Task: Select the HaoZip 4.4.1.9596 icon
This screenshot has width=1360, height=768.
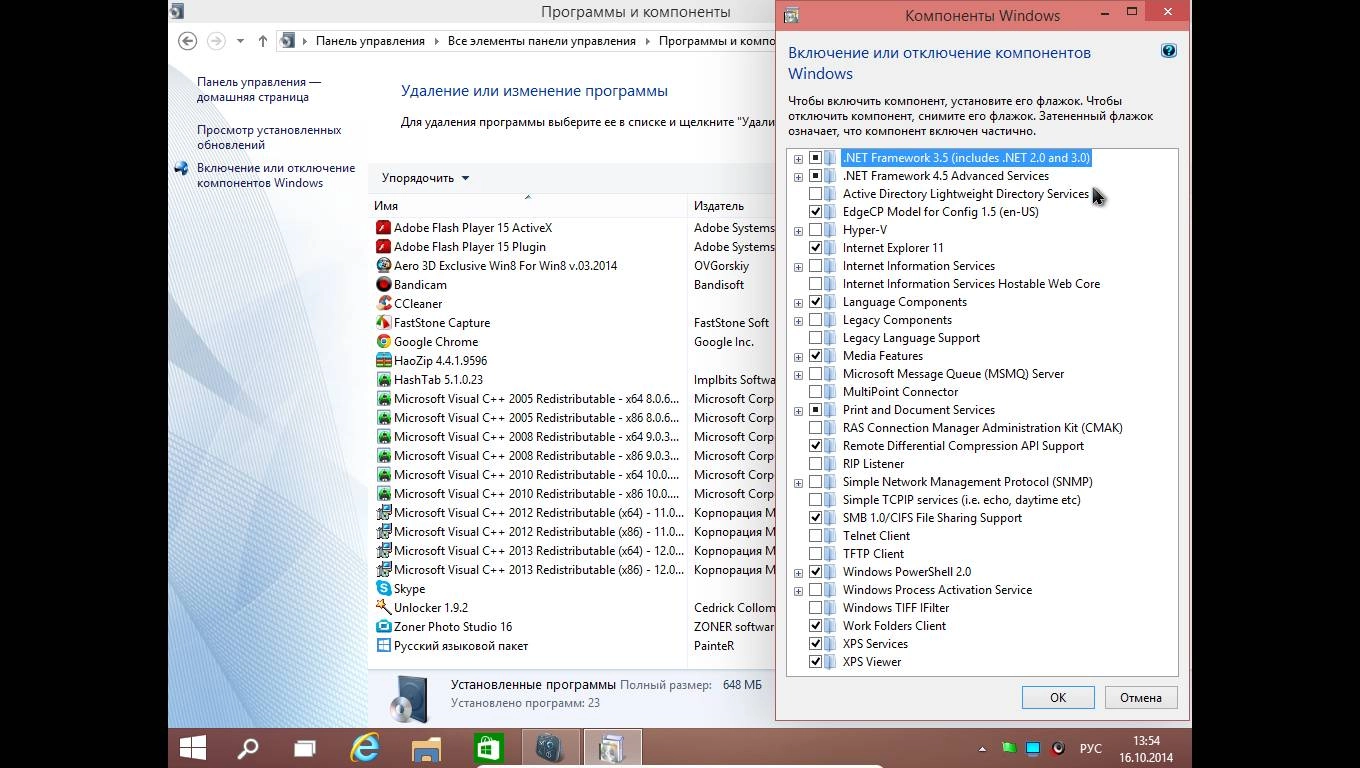Action: click(x=383, y=361)
